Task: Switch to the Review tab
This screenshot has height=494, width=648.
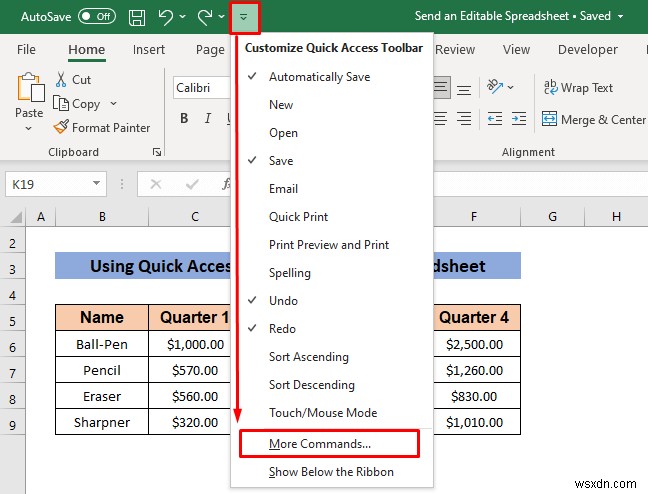Action: 455,50
